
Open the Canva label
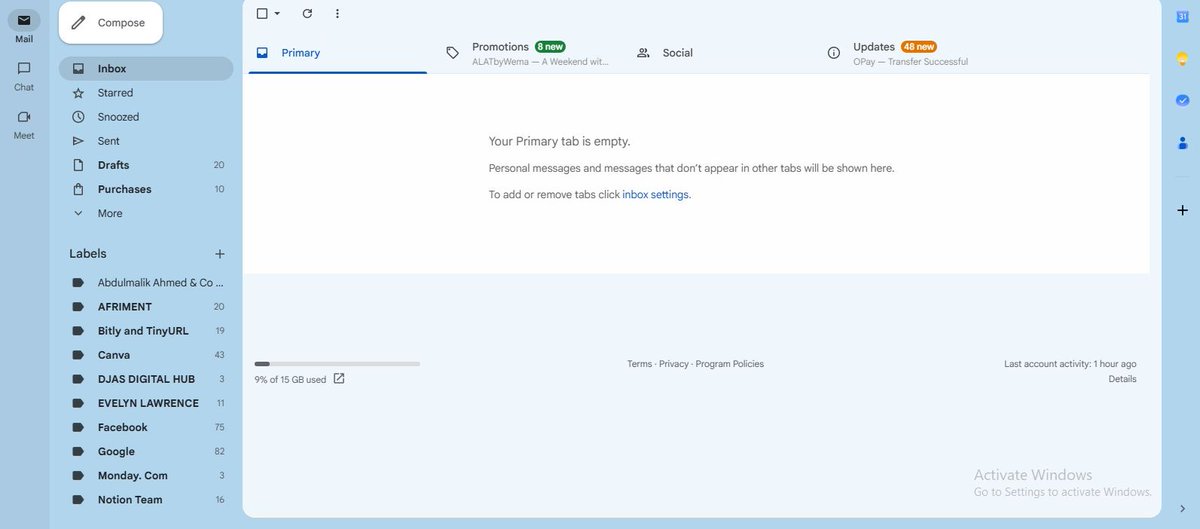coord(146,355)
